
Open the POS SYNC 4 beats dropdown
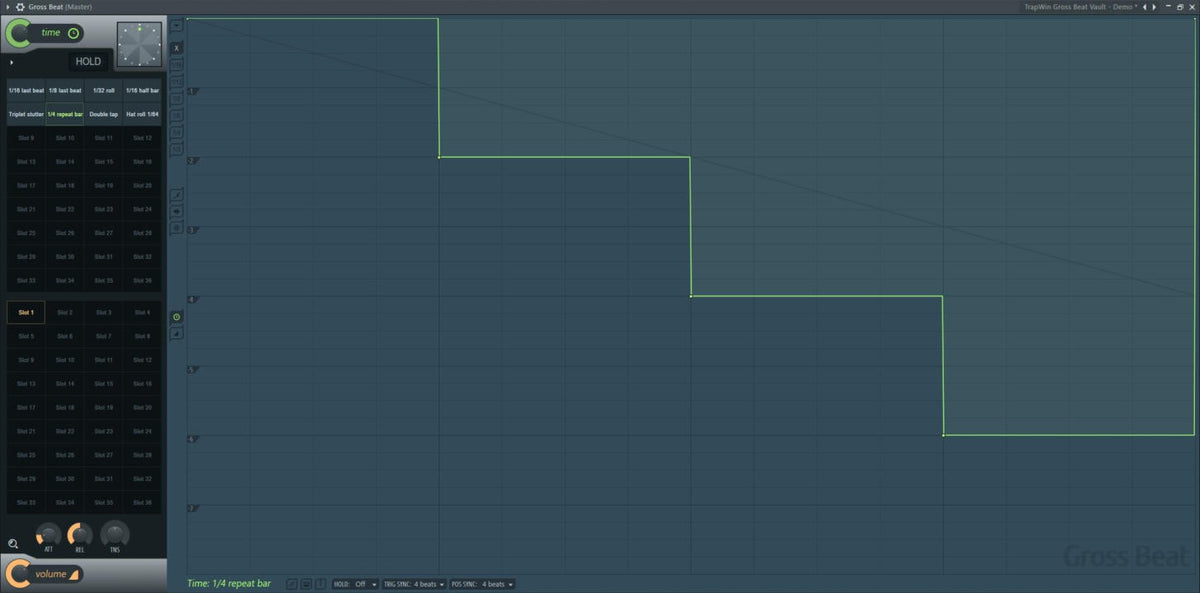[482, 584]
